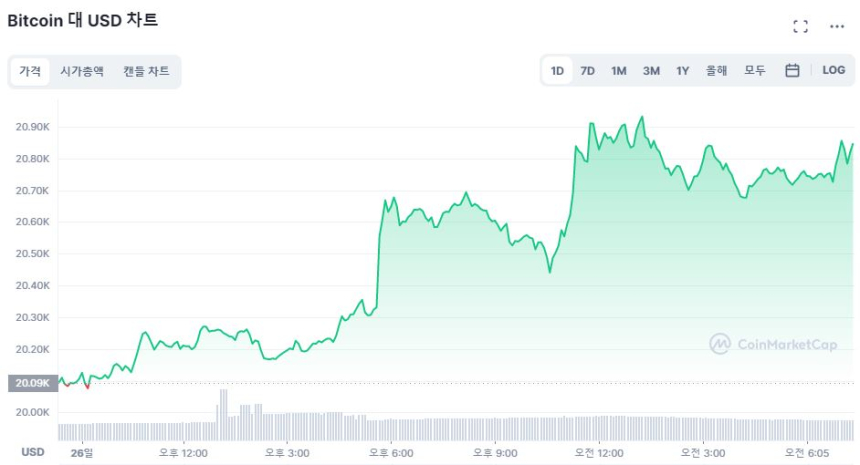The image size is (860, 465).
Task: Click the 20.09K current price label
Action: (x=29, y=383)
